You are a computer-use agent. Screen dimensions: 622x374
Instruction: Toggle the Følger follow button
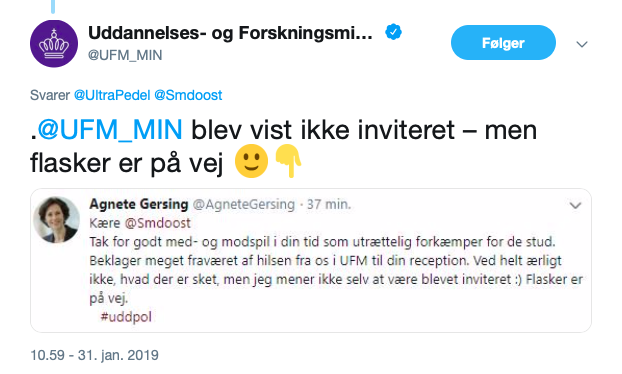point(503,43)
